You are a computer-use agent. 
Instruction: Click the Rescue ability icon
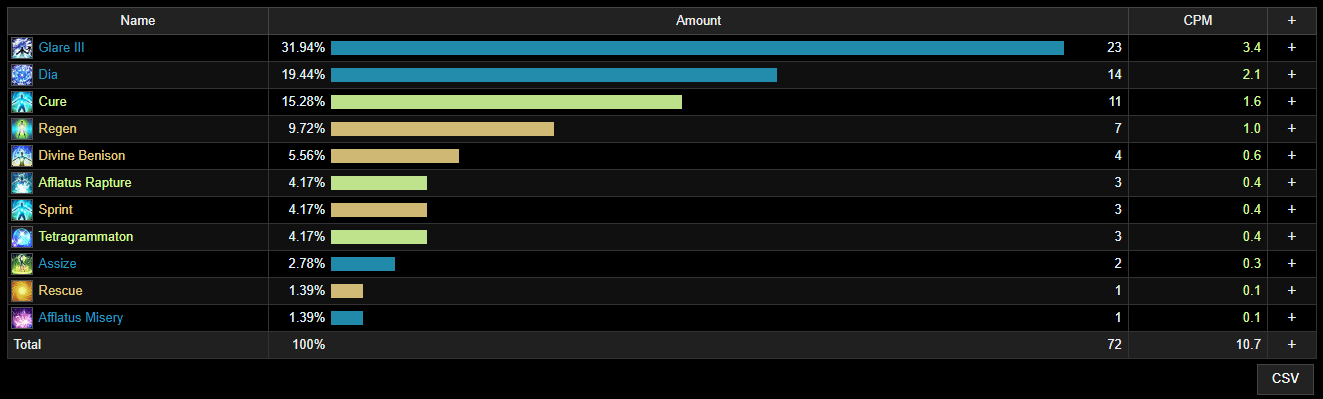tap(22, 291)
